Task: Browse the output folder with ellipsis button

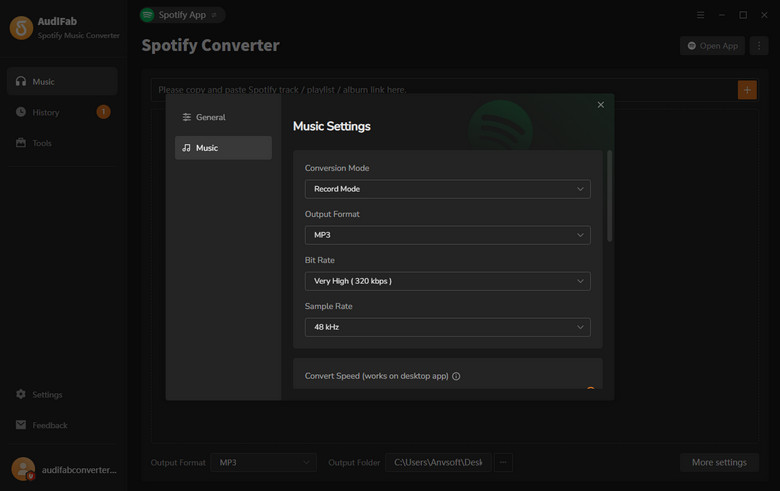Action: point(503,463)
